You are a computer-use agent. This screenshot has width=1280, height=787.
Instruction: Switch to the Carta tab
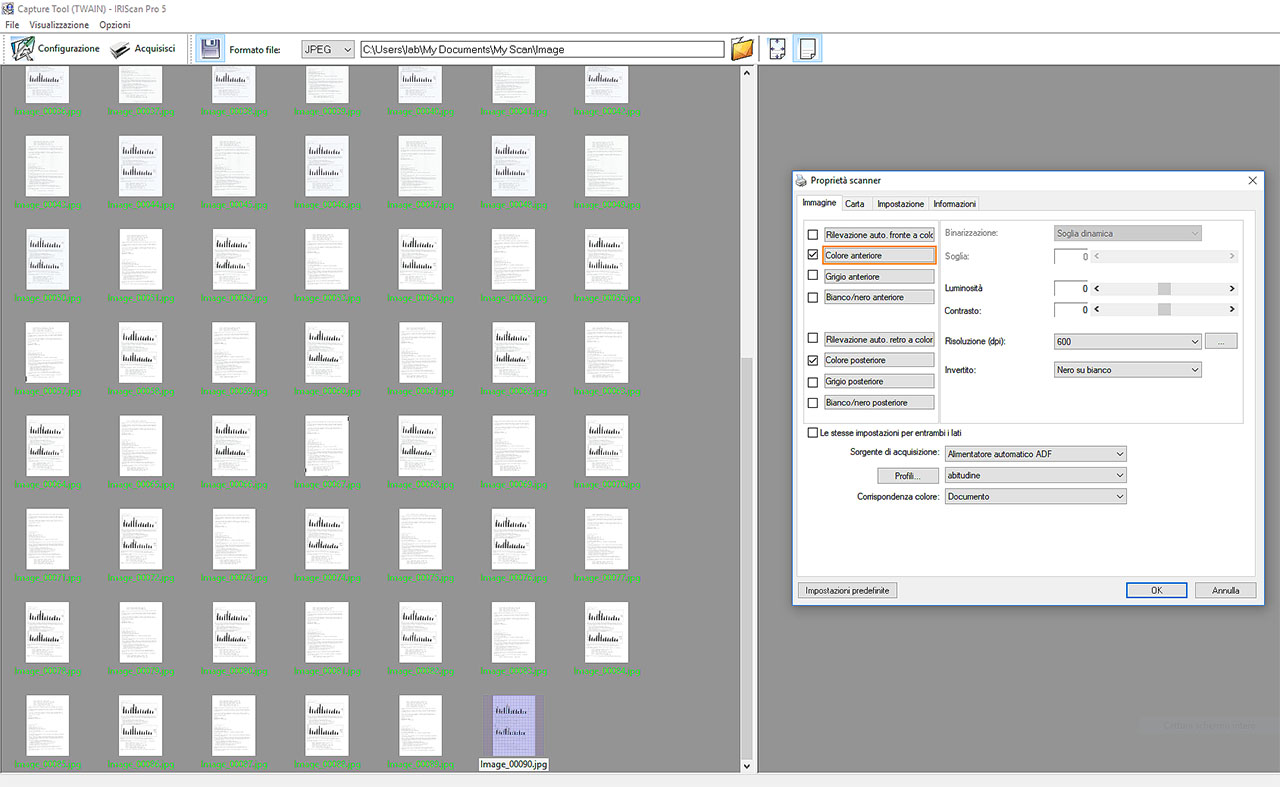click(x=854, y=204)
